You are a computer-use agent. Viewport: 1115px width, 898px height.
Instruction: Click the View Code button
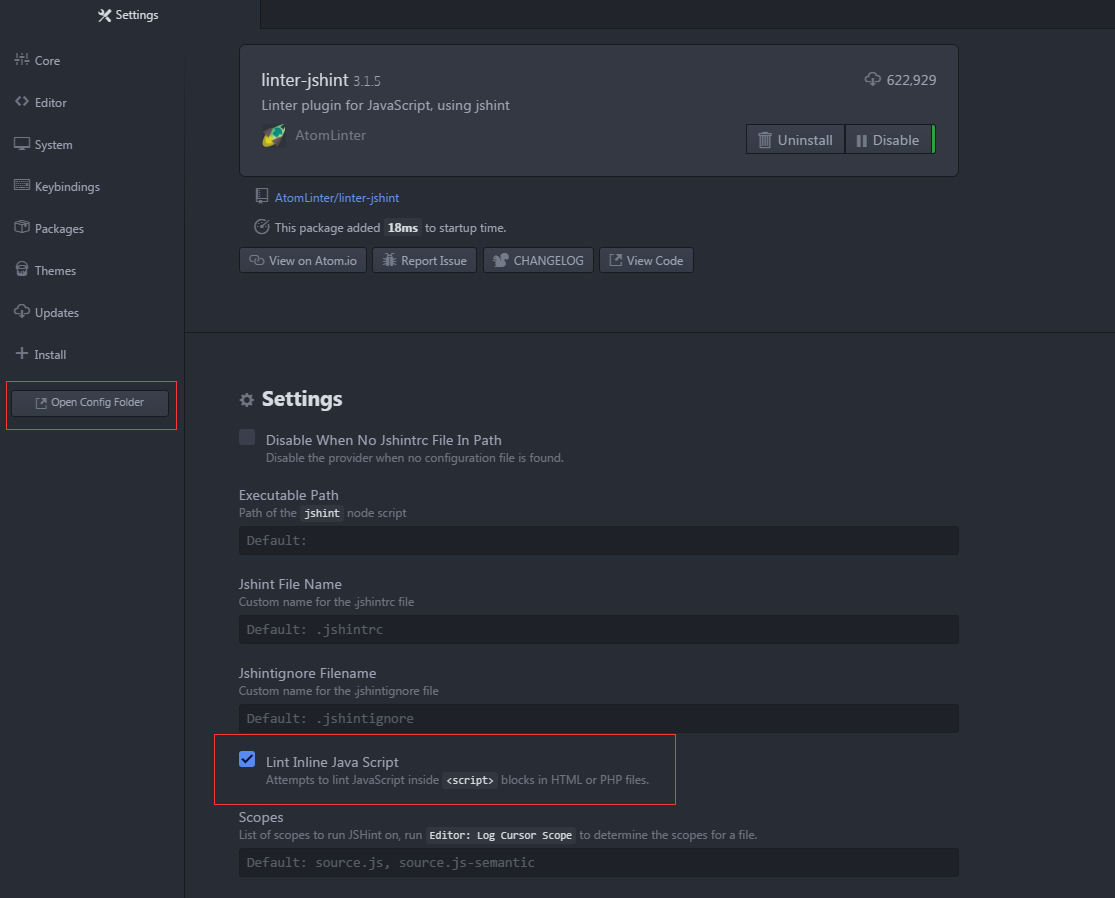646,260
